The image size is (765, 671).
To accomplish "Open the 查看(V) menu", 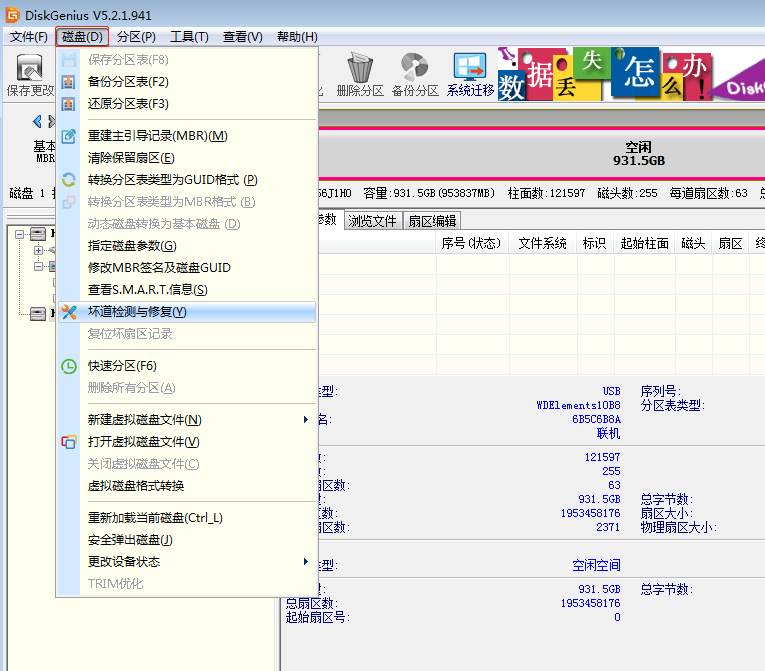I will 242,37.
